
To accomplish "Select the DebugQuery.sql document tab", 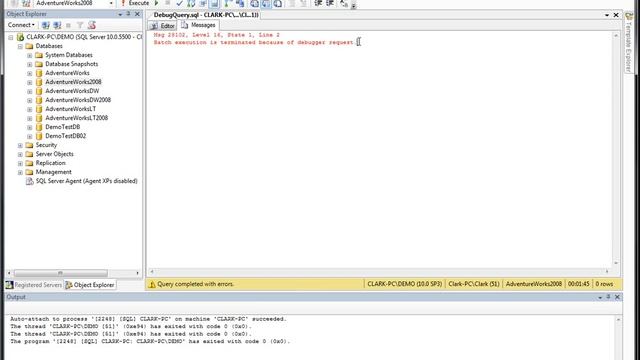I will coord(206,15).
